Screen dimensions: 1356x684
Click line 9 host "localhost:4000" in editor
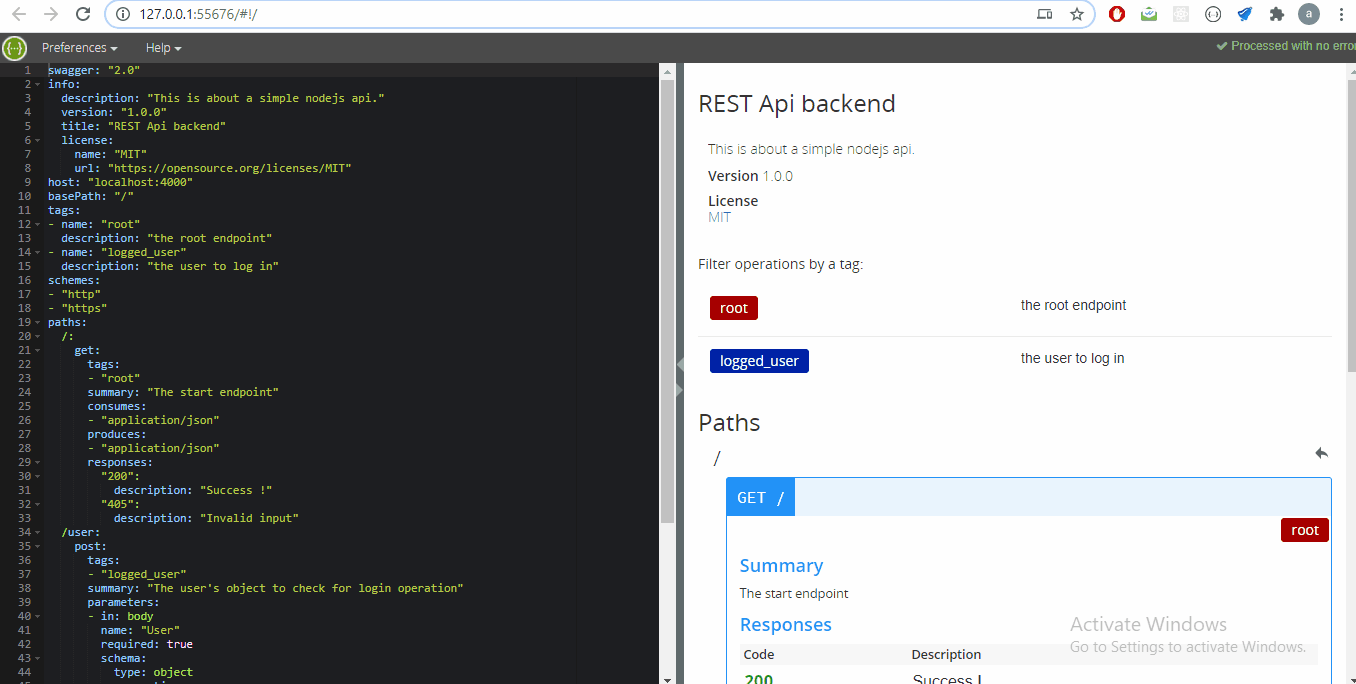[x=120, y=182]
